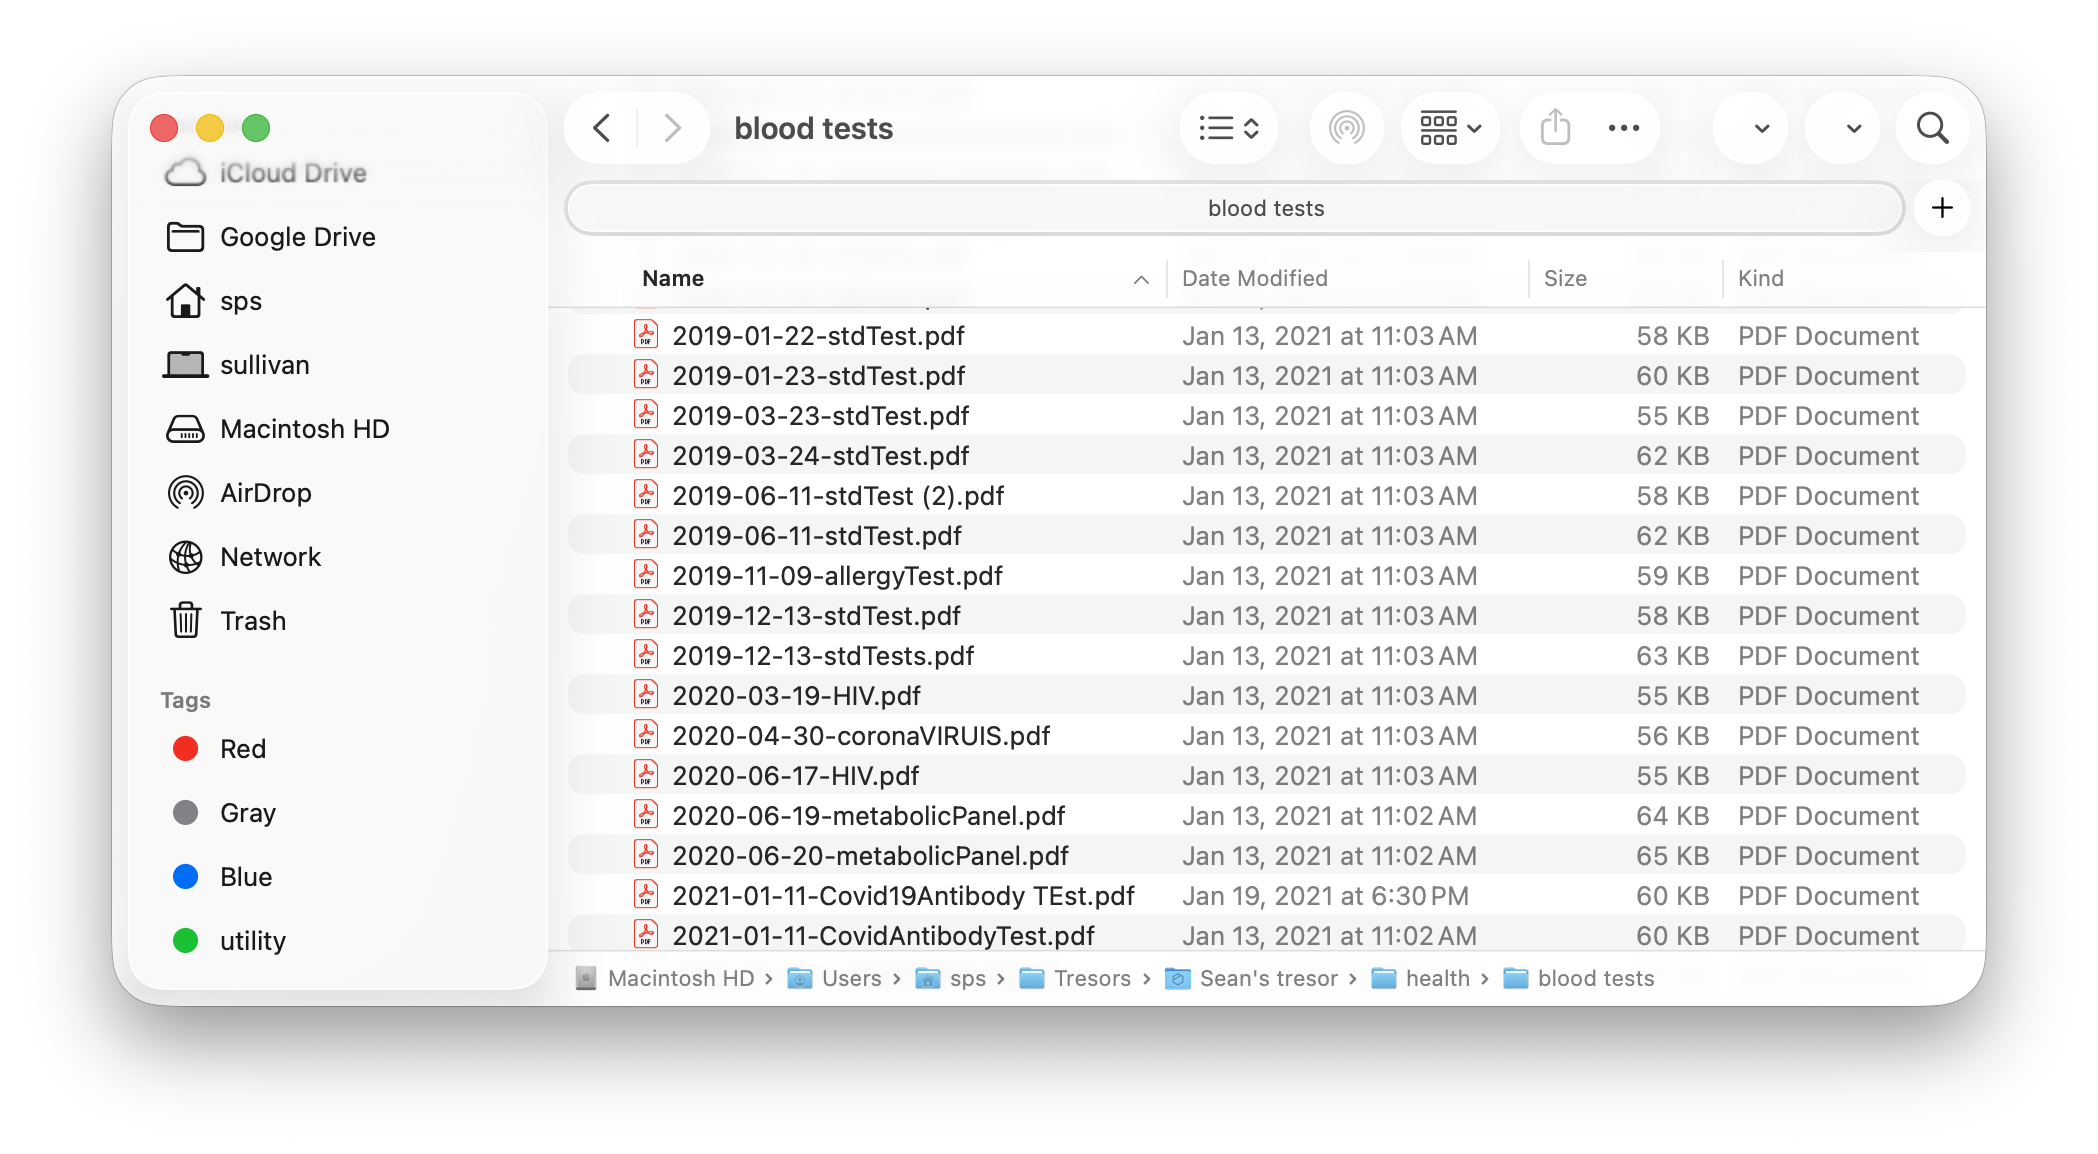Select 2019-12-13-stdTests.pdf
Screen dimensions: 2098x1154
1266,656
